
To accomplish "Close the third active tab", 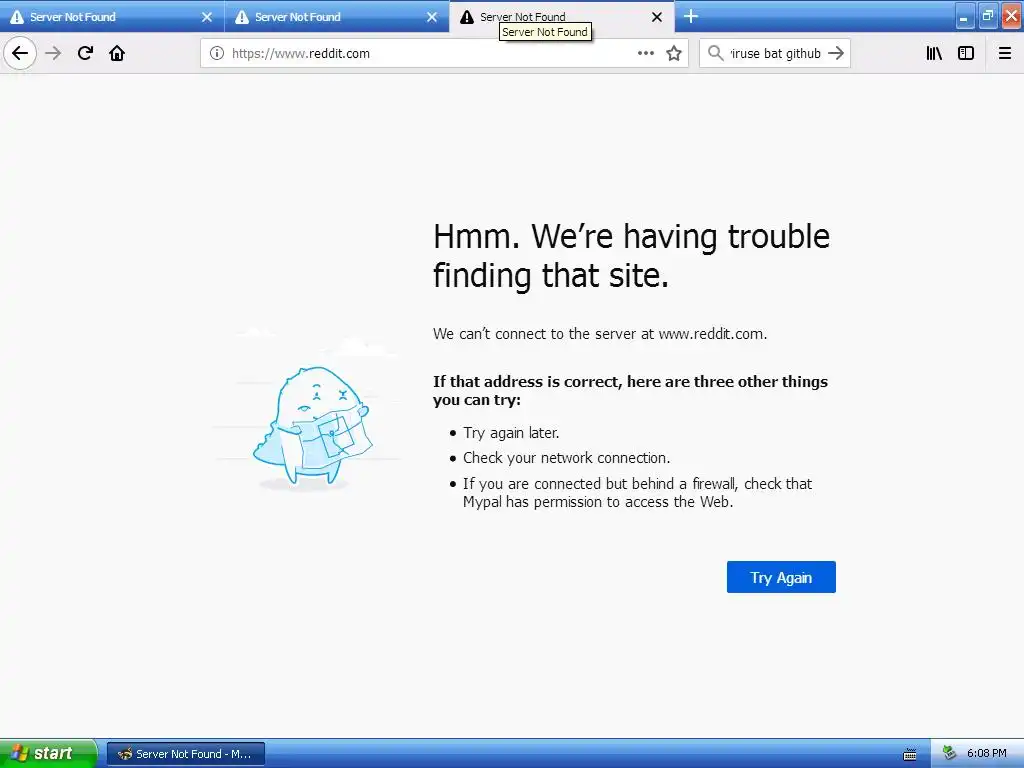I will coord(657,17).
